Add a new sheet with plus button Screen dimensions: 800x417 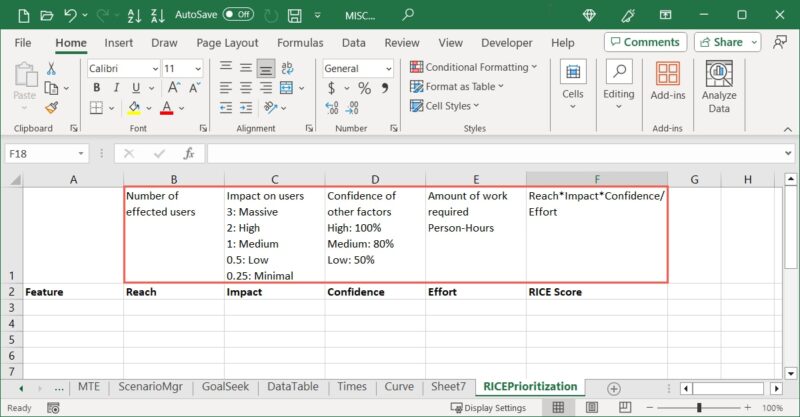[x=614, y=389]
